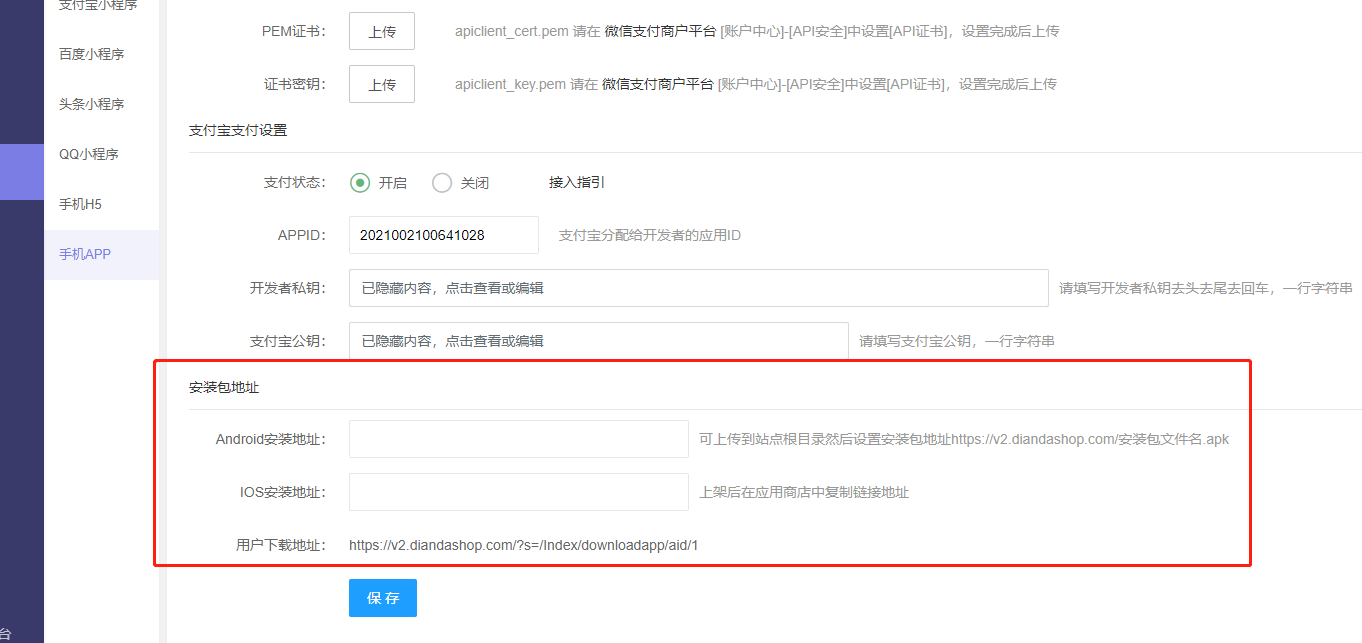Focus the IOS安装地址 input box
1362x643 pixels.
[518, 492]
